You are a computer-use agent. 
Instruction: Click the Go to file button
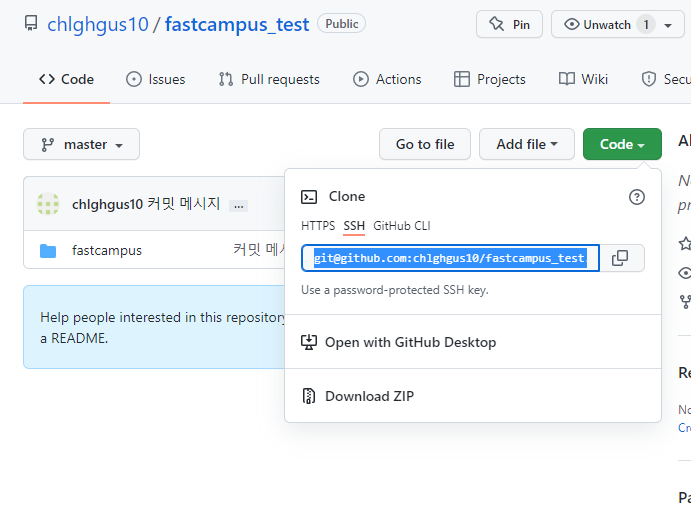pos(425,144)
